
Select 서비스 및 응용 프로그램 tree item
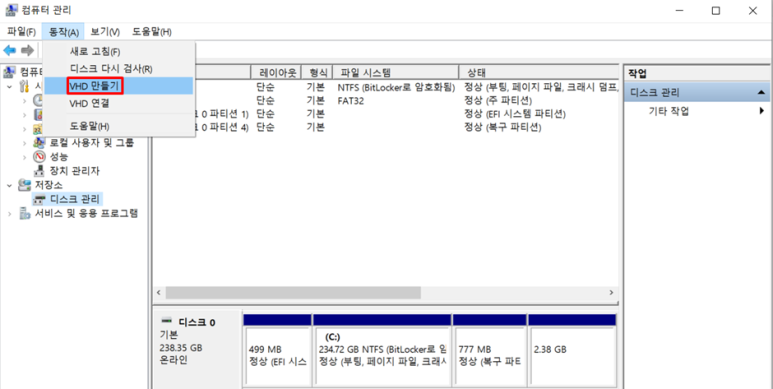pos(86,213)
